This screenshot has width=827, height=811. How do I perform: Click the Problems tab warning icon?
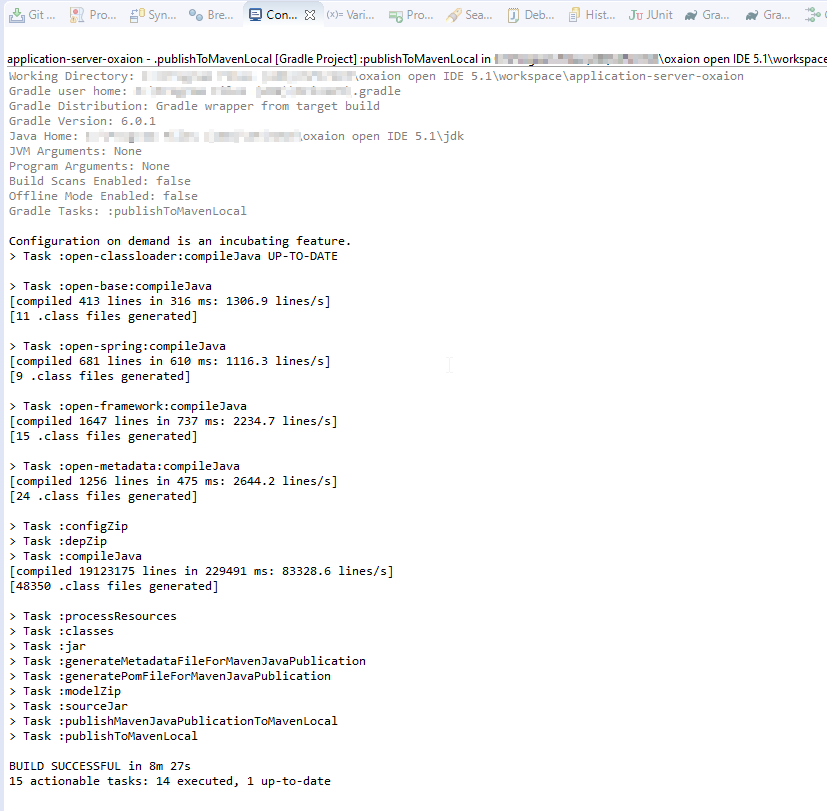[x=78, y=15]
